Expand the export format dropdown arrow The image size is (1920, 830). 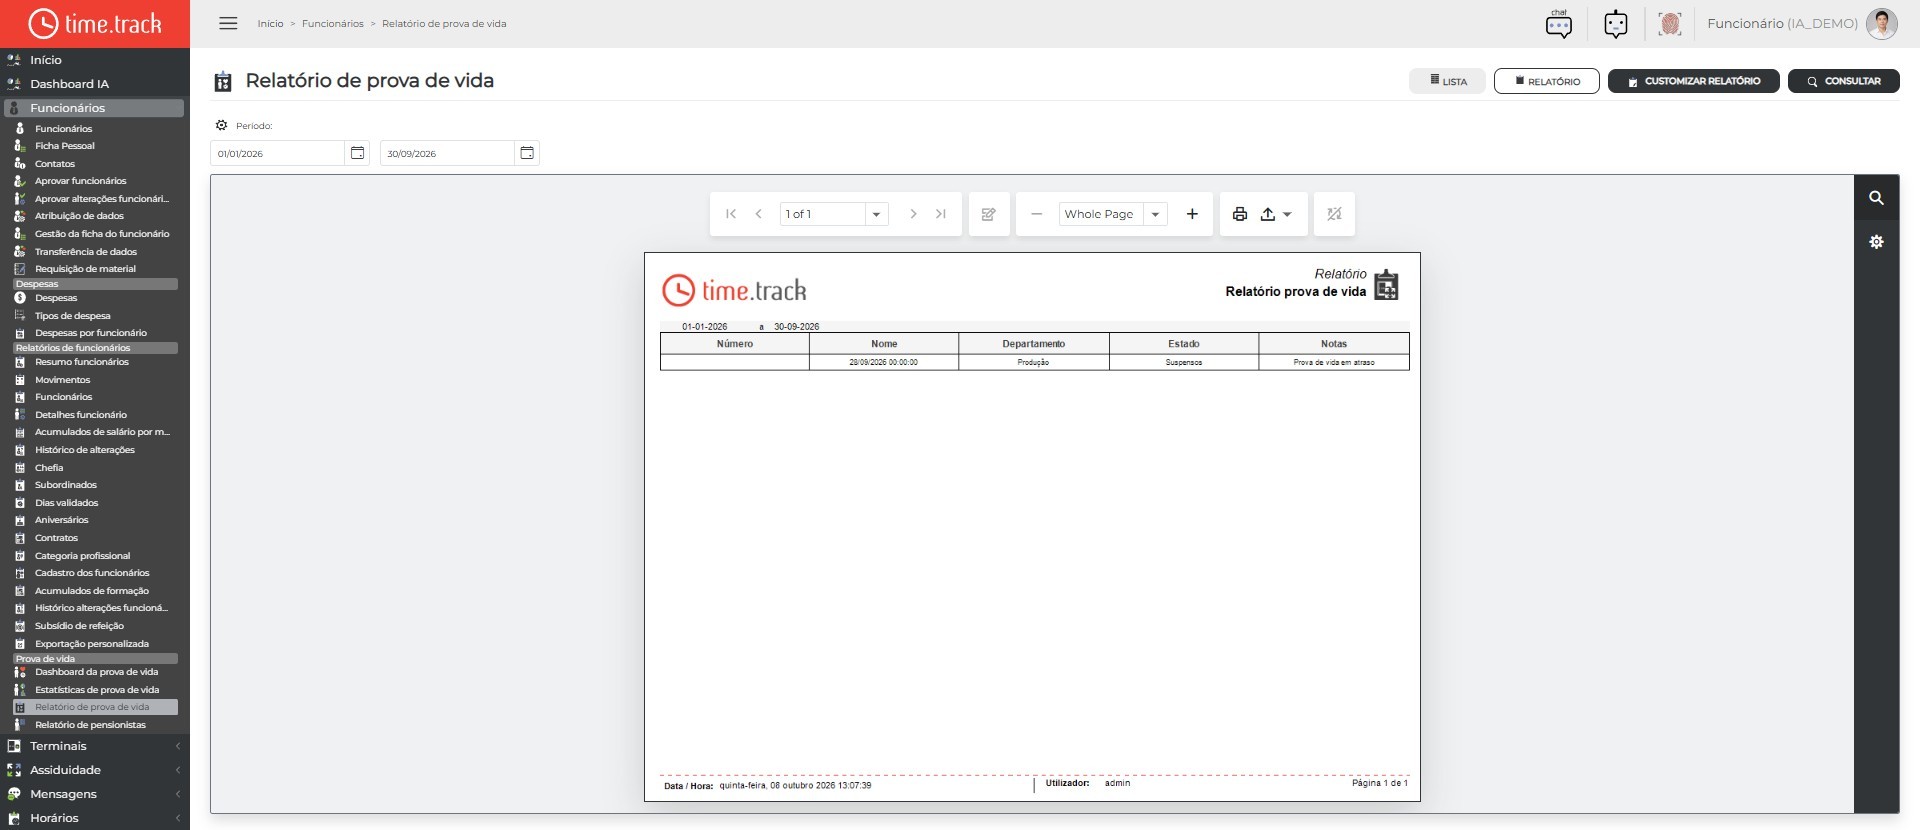coord(1287,214)
